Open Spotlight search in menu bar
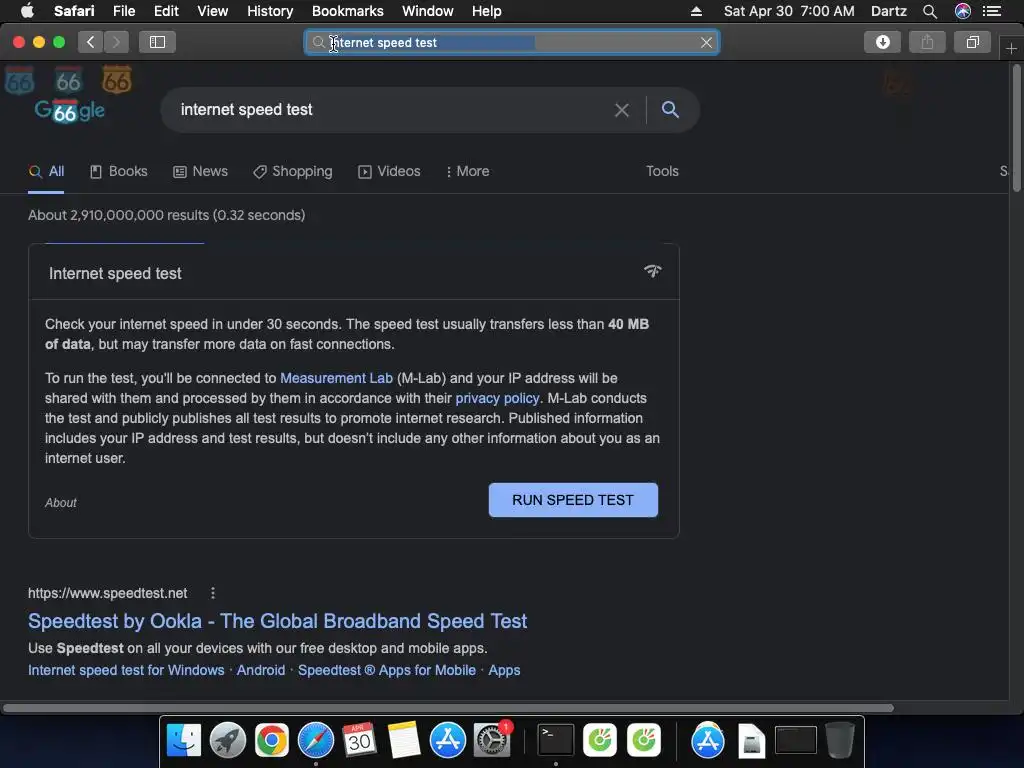 click(930, 11)
